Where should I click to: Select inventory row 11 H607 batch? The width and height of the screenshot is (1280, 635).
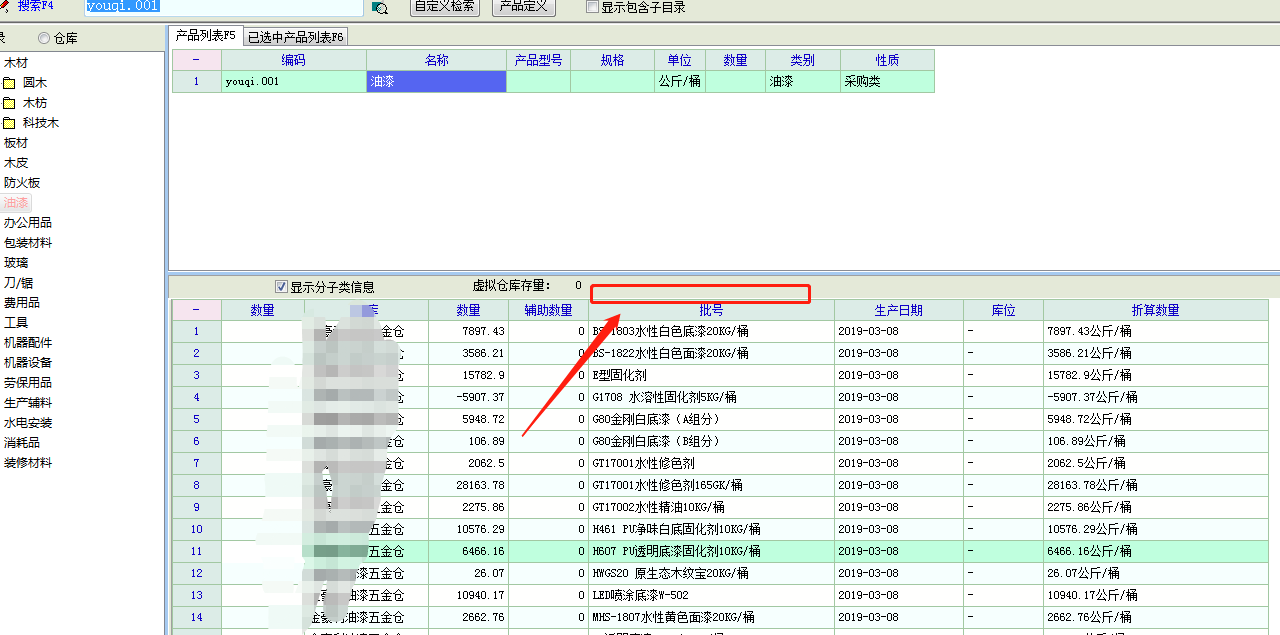tap(710, 551)
